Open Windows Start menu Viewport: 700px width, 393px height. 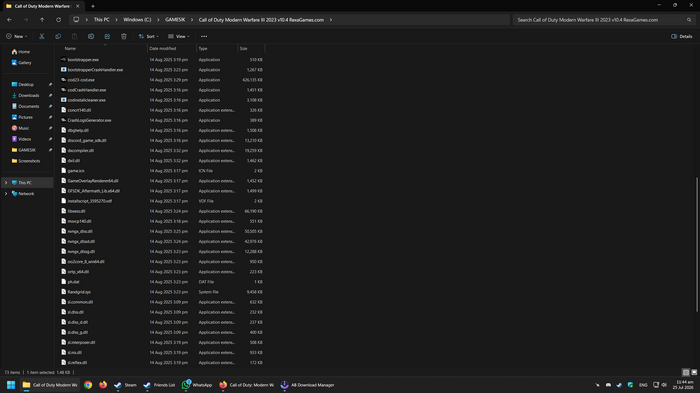pos(11,385)
